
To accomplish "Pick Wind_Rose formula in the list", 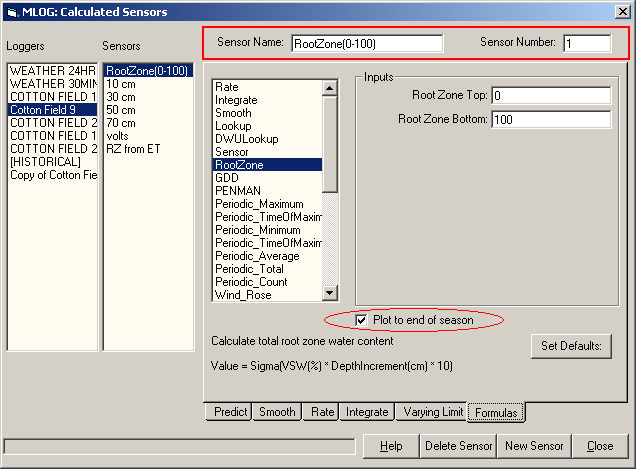I will [243, 295].
